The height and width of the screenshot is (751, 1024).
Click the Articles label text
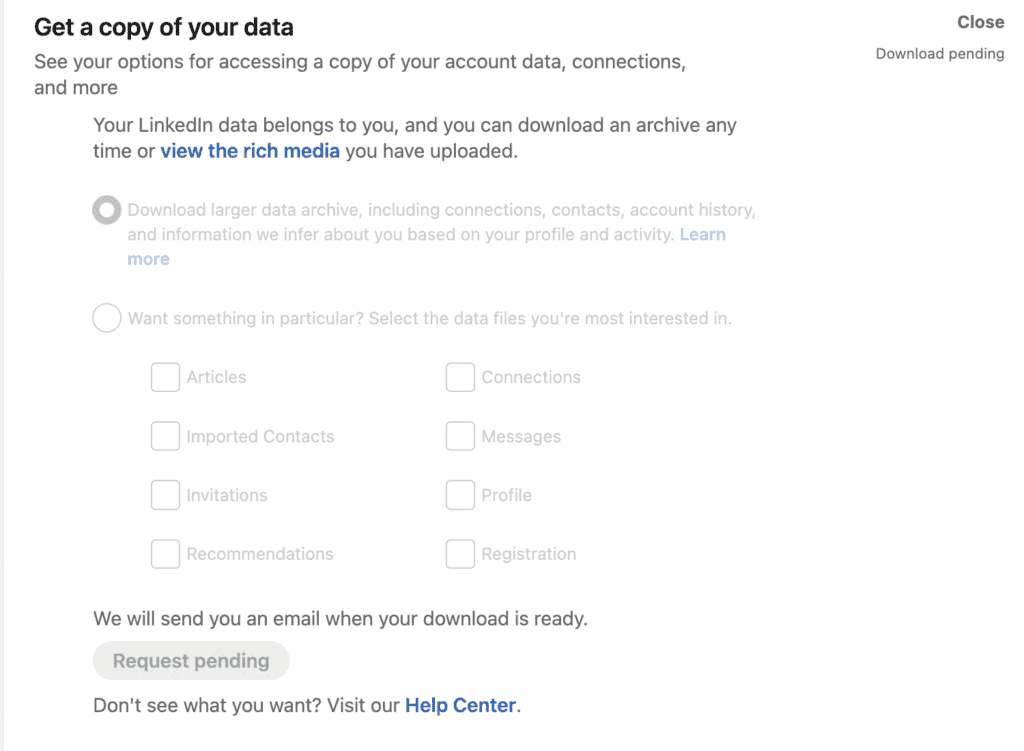pos(216,377)
